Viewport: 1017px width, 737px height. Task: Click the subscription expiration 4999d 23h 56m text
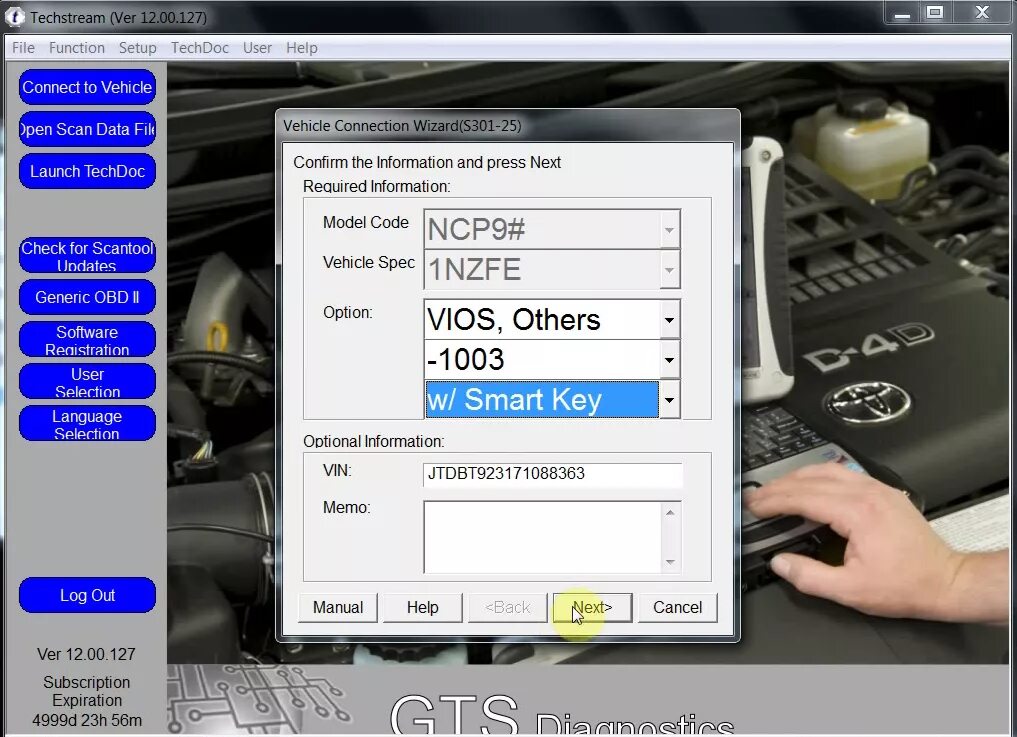coord(87,720)
